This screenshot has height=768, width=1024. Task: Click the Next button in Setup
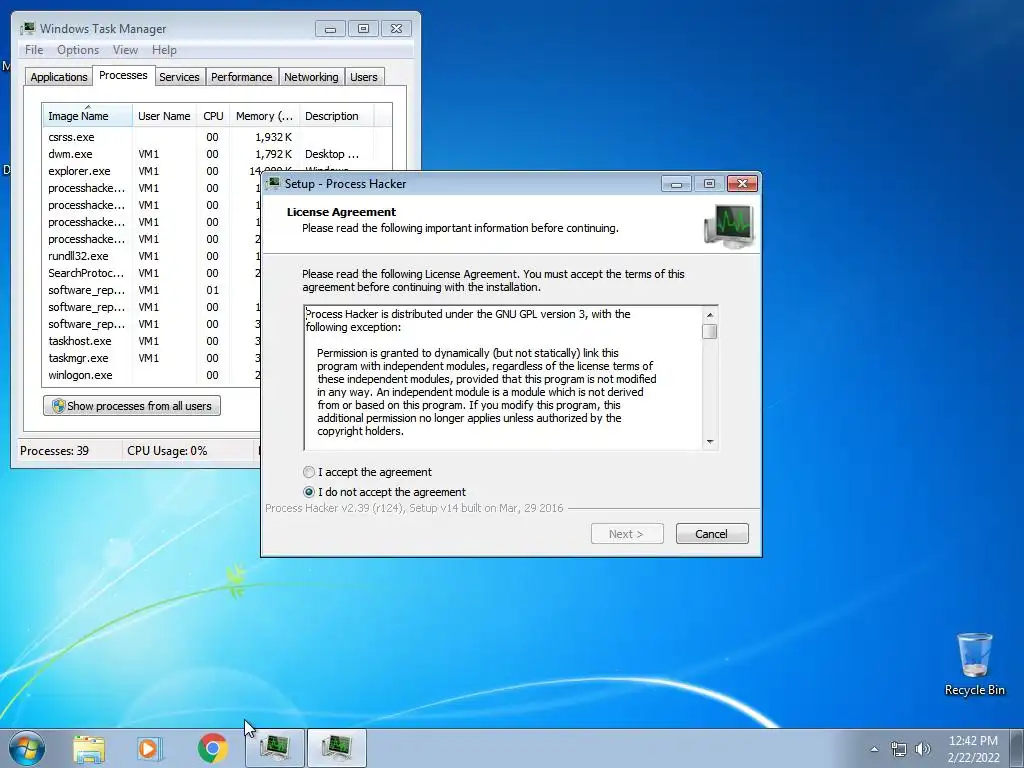627,534
